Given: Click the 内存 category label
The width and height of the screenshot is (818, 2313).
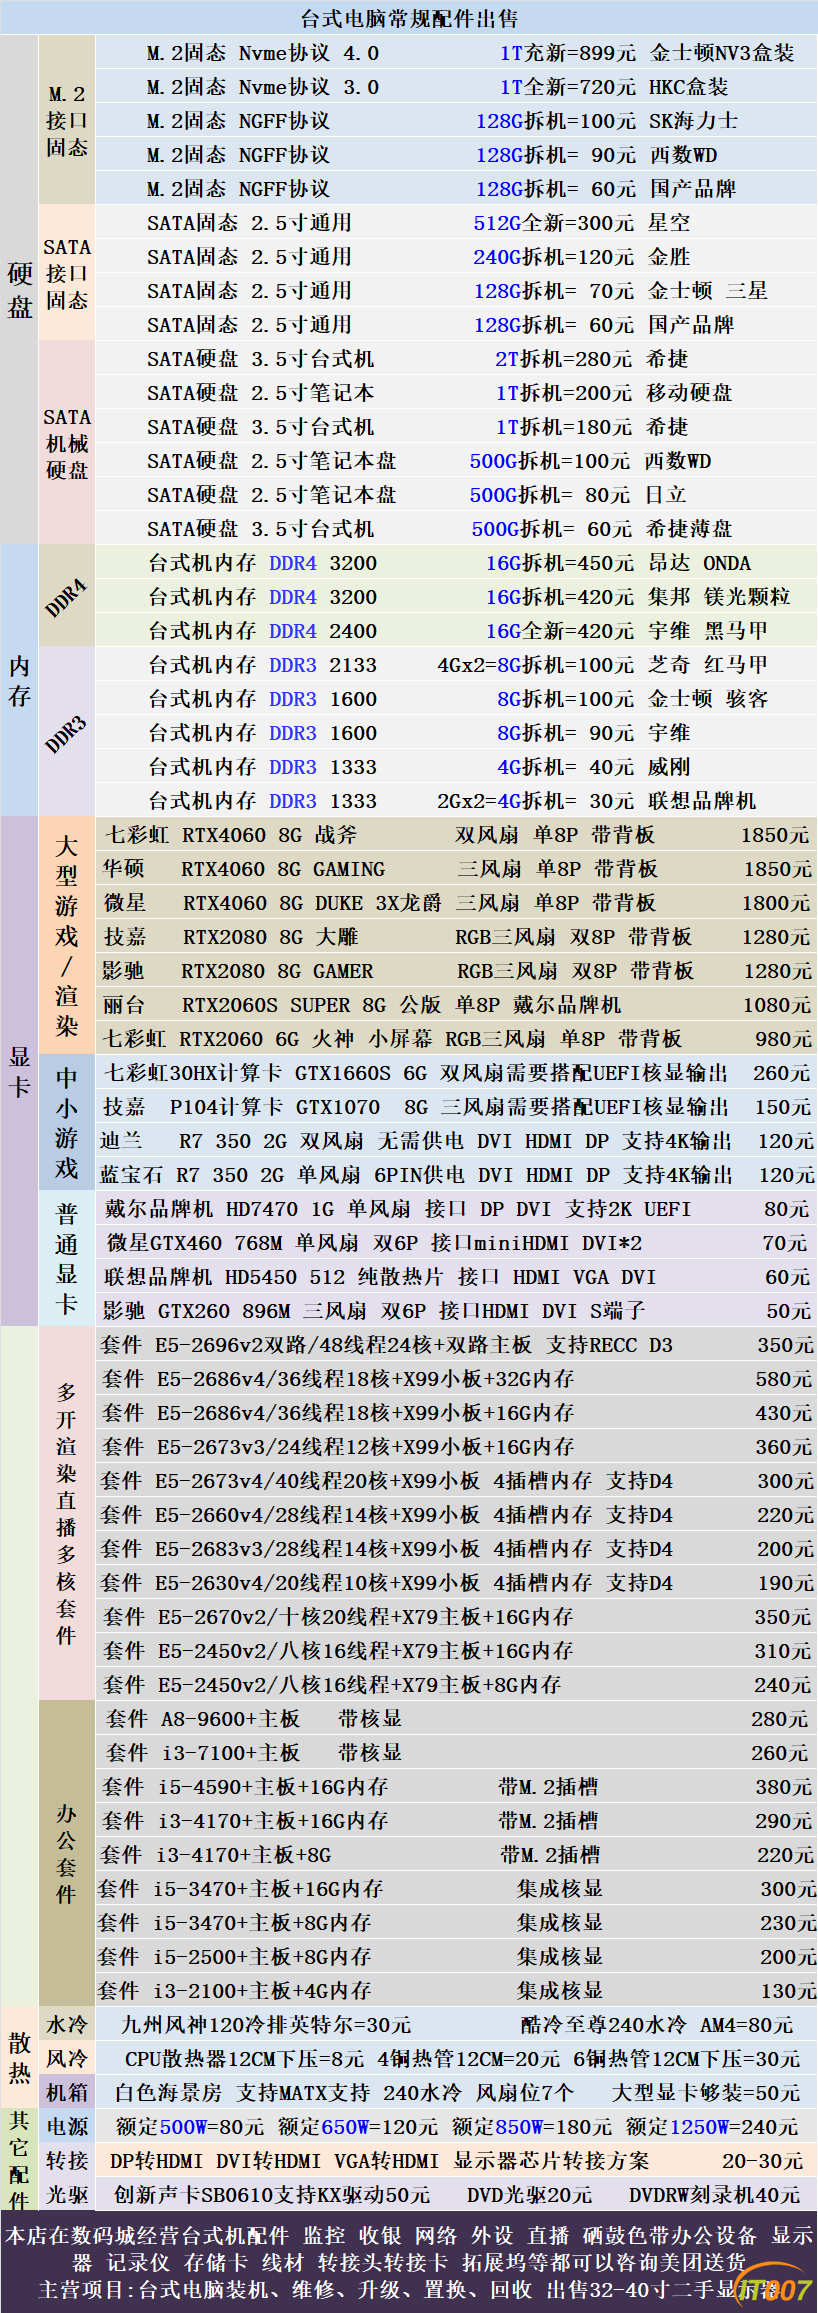Looking at the screenshot, I should pos(19,680).
